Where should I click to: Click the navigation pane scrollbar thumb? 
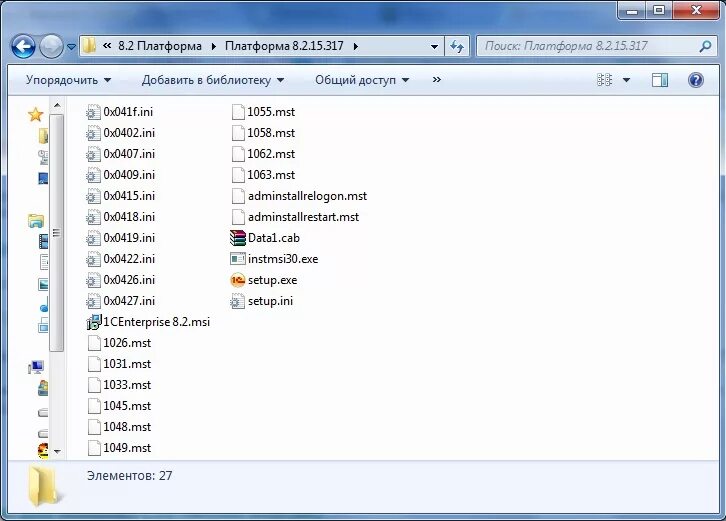56,232
